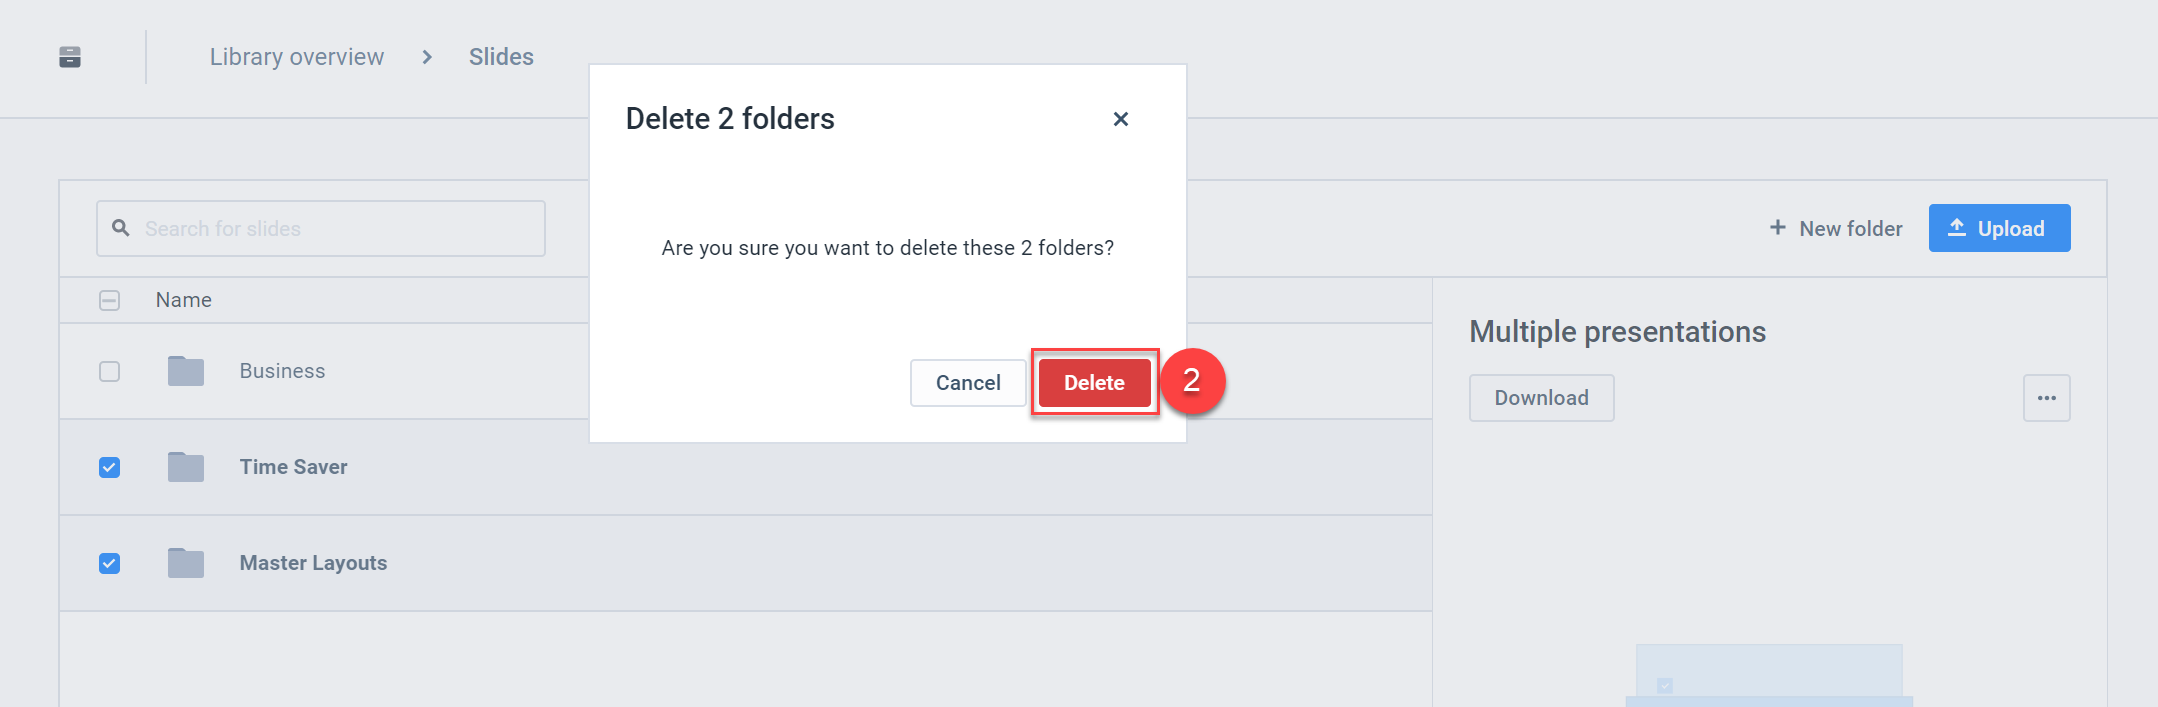
Task: Confirm deletion with the Delete button
Action: tap(1094, 382)
